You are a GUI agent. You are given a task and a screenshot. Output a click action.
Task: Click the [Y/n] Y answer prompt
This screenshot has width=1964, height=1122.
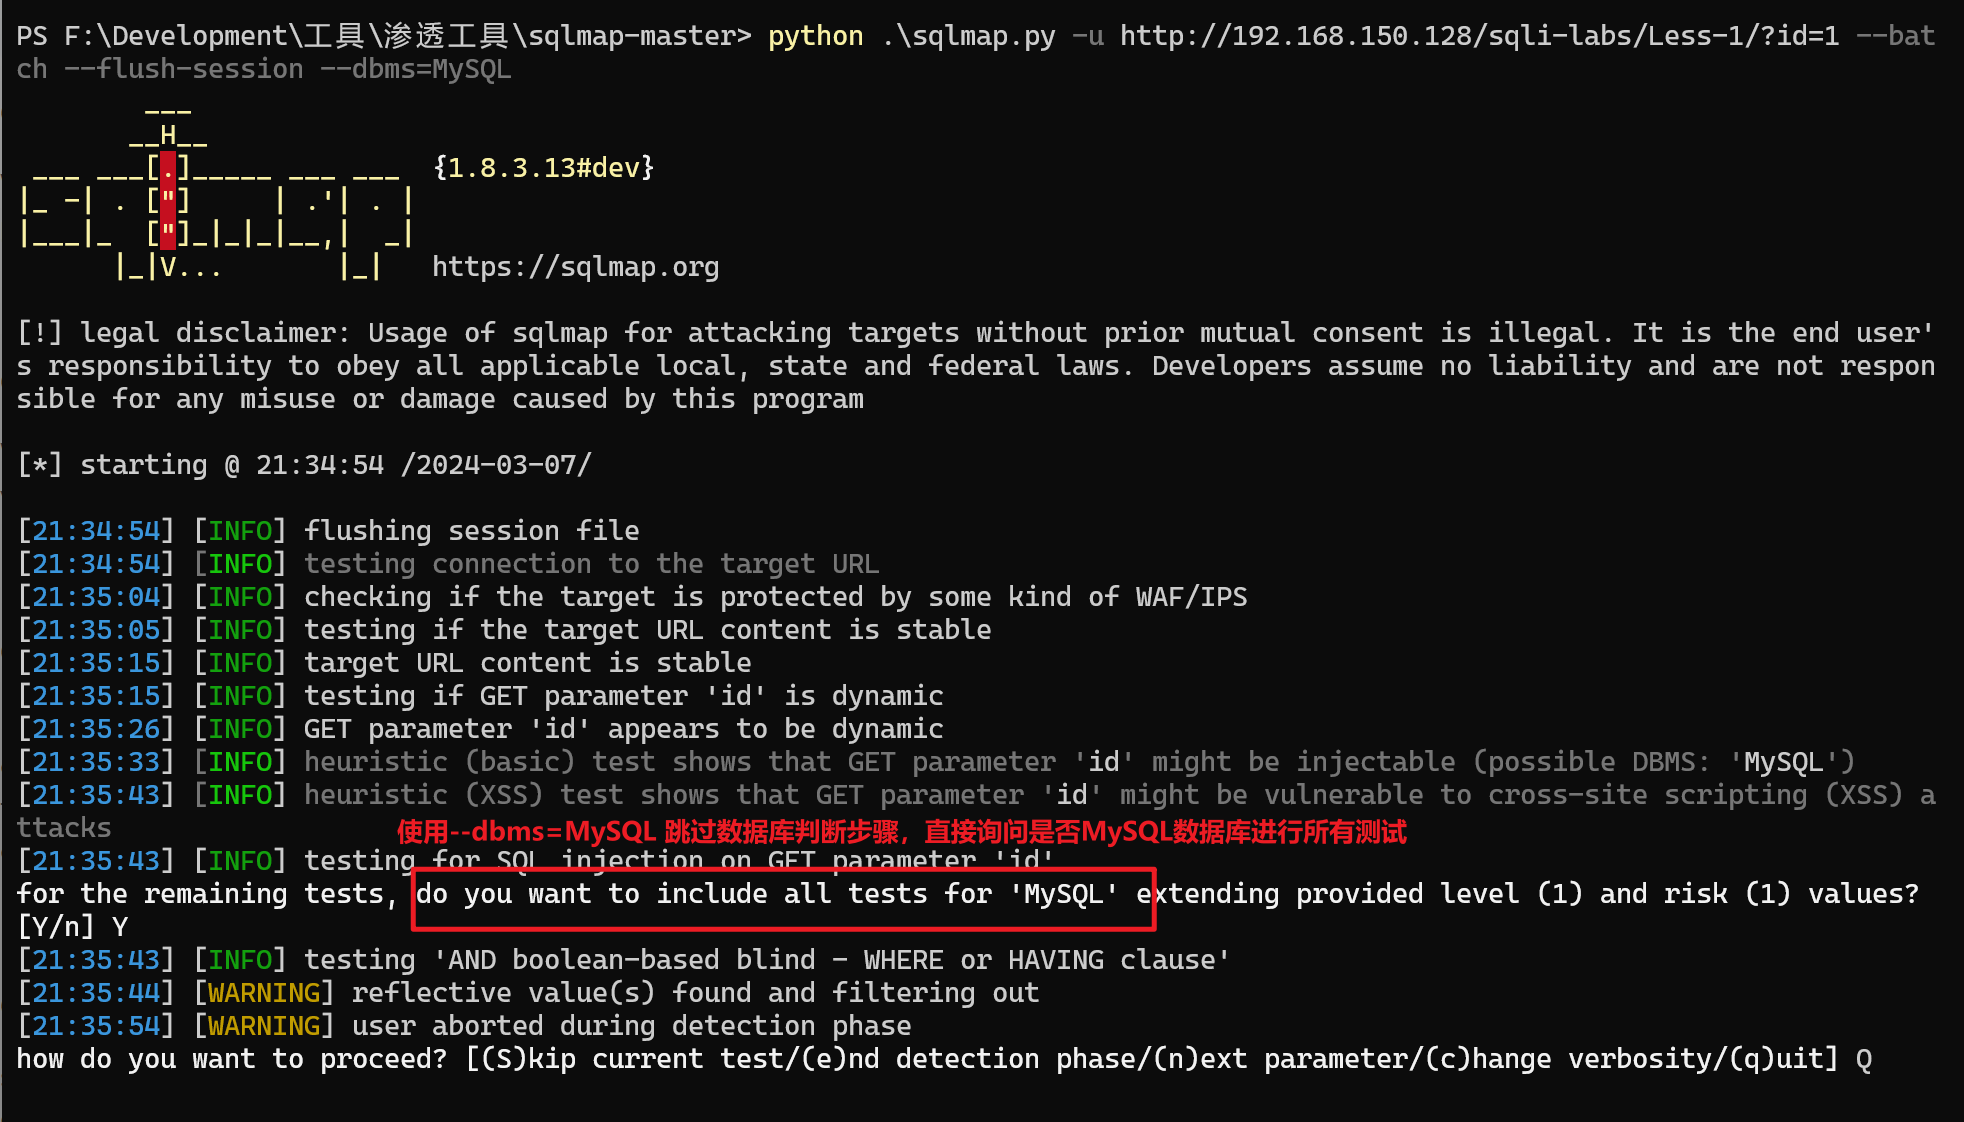[72, 927]
